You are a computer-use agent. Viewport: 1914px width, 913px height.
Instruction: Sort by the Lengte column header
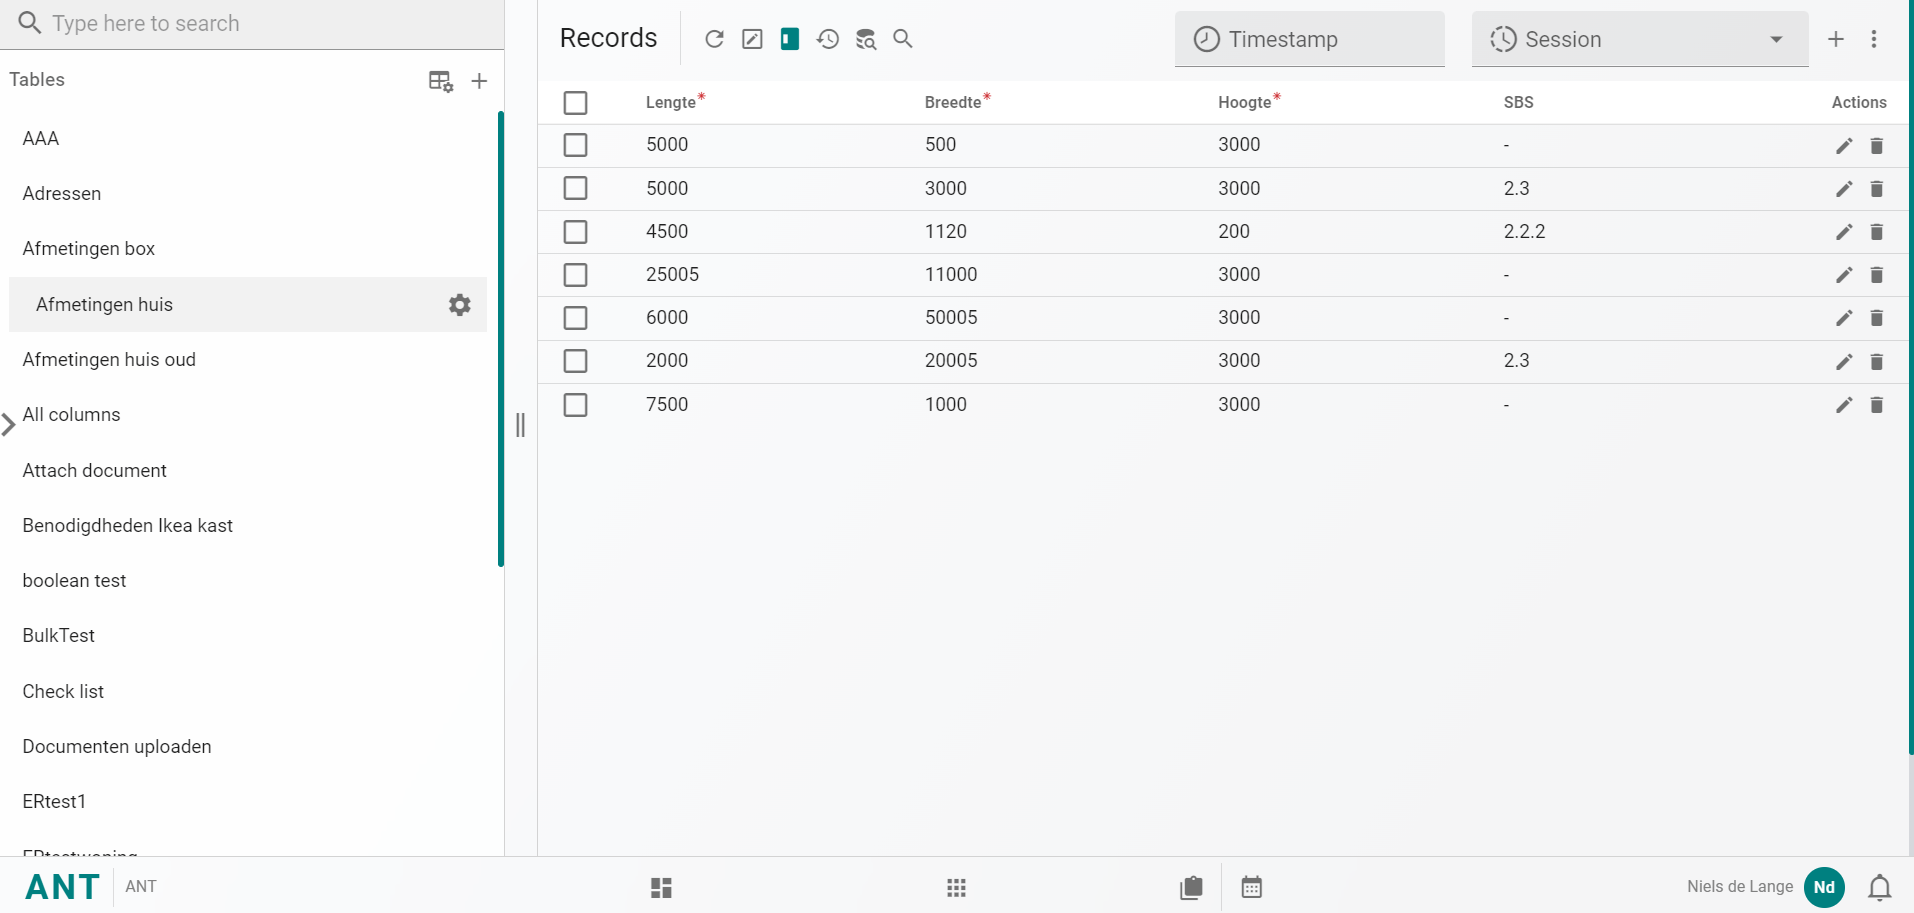[x=670, y=102]
